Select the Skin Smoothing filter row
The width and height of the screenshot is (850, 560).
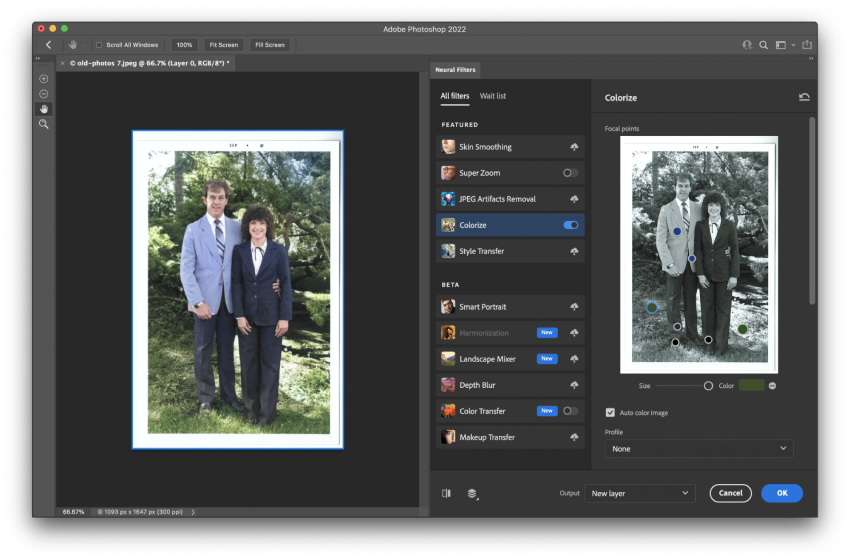(x=510, y=147)
